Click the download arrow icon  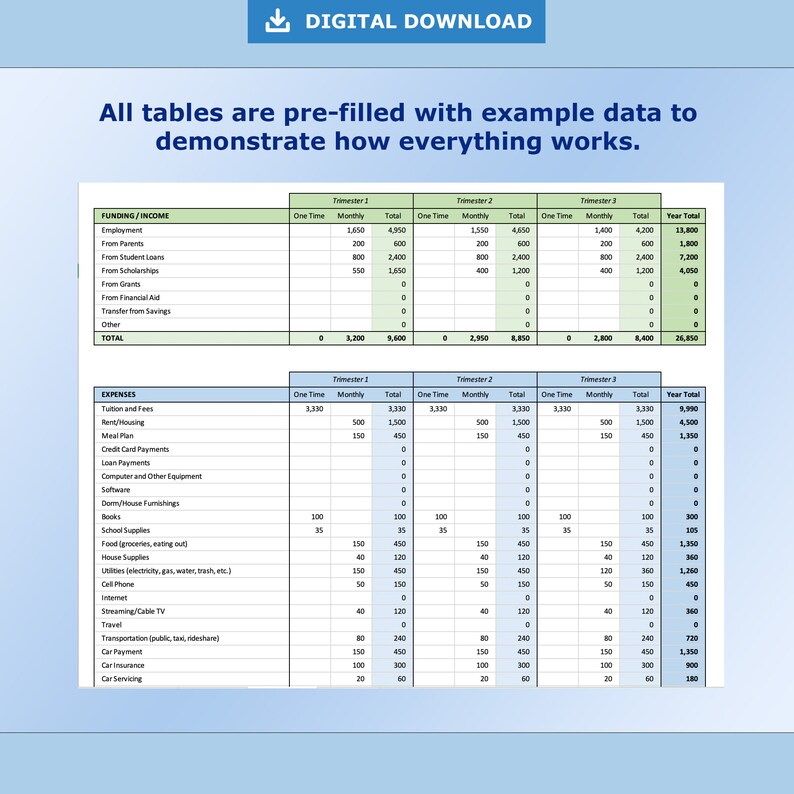pos(277,21)
